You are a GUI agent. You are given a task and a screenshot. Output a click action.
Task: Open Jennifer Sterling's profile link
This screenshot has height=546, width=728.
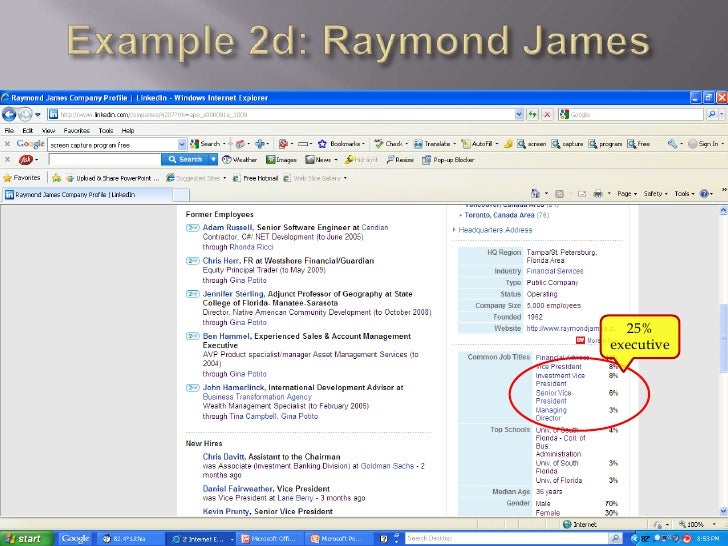point(233,294)
